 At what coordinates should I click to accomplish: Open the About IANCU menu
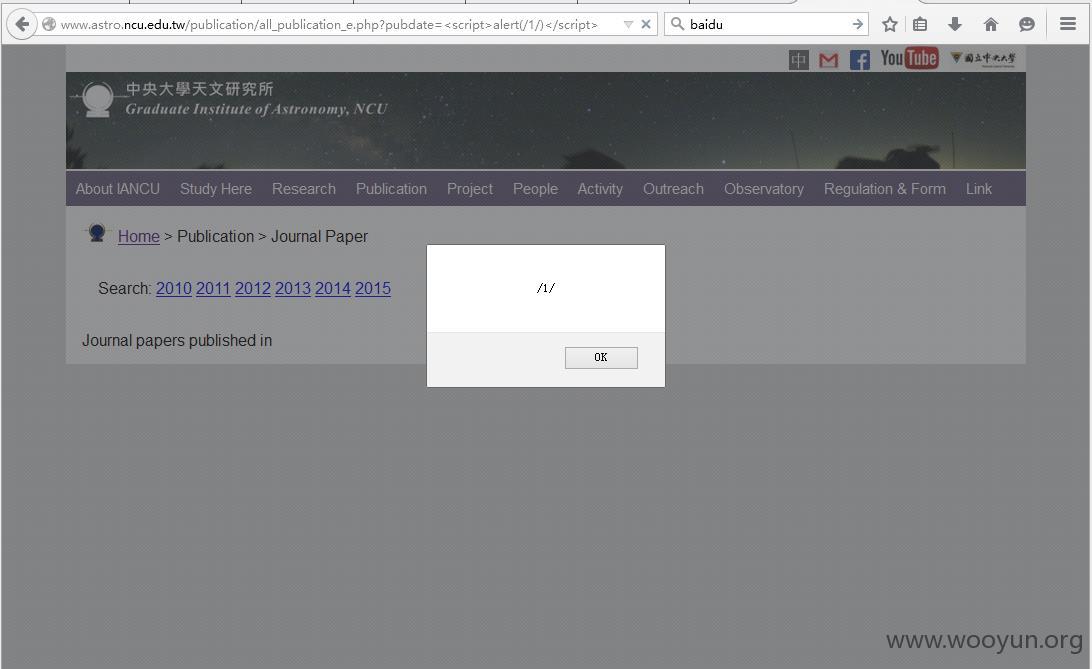[118, 189]
